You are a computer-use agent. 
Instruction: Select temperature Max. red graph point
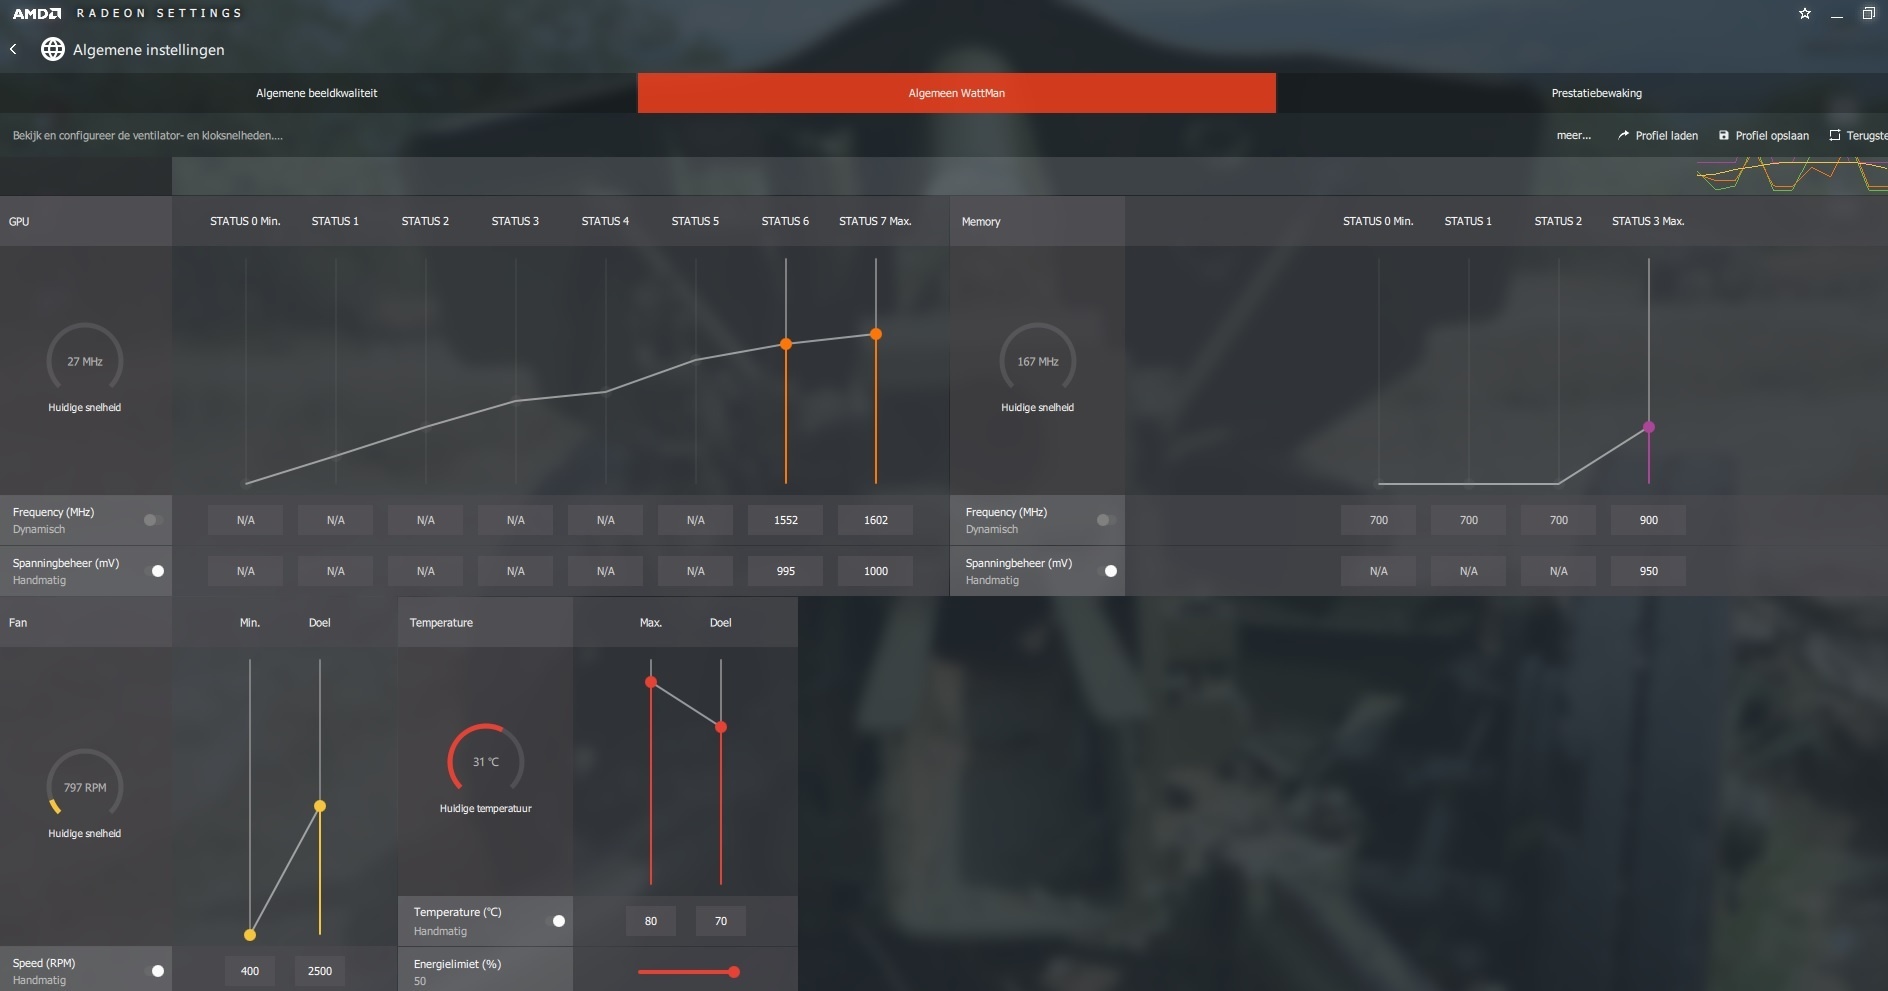pos(651,682)
